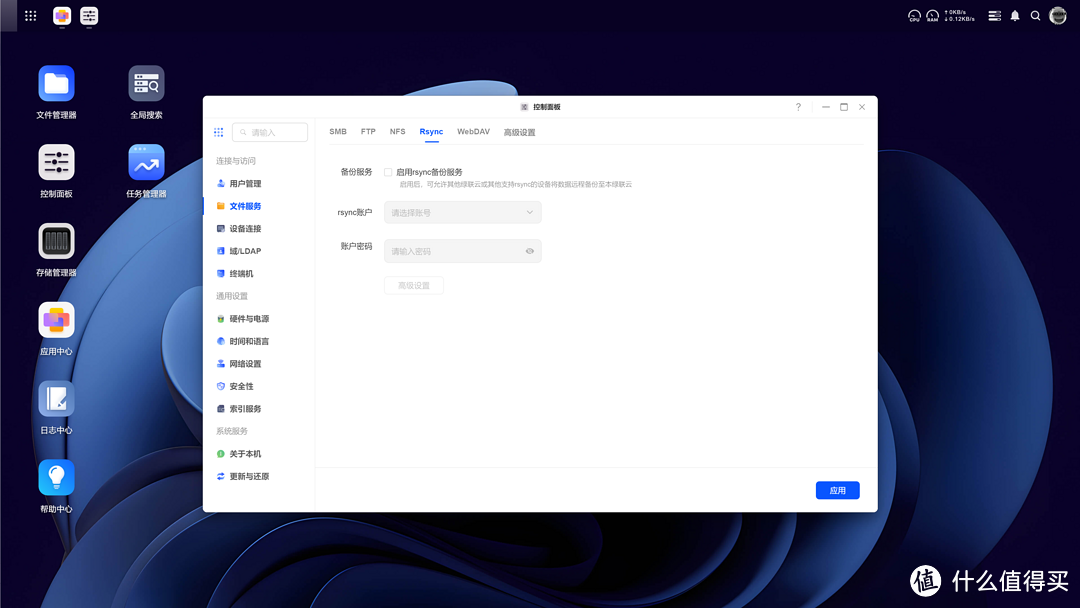Click the 应用 button

[x=838, y=490]
